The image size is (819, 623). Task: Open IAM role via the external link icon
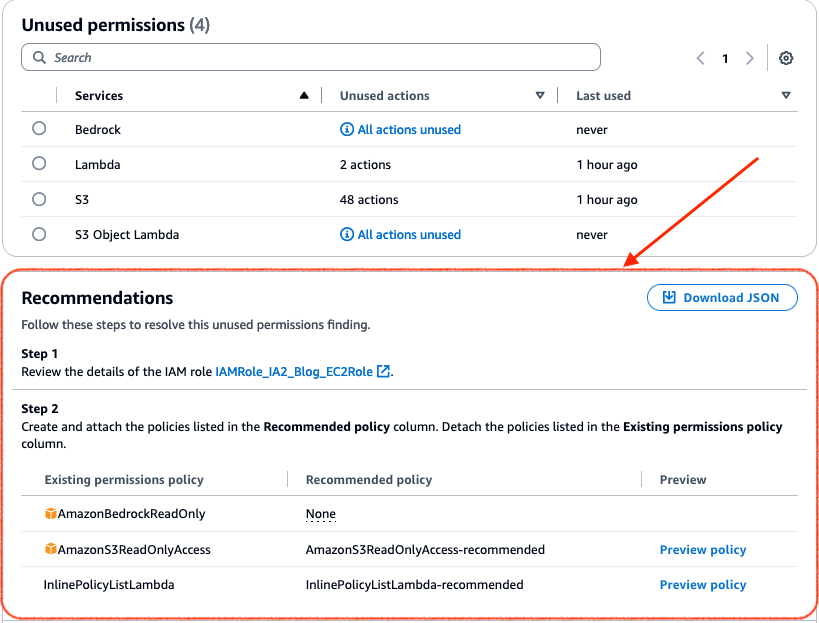point(385,371)
